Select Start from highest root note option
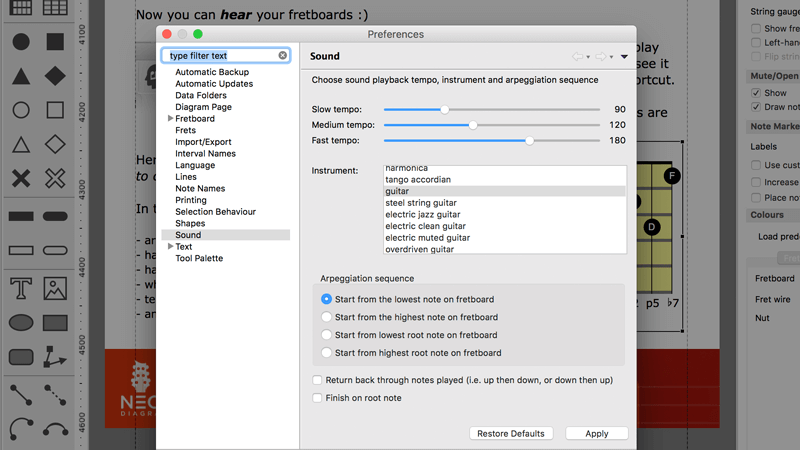The image size is (800, 450). [x=326, y=353]
